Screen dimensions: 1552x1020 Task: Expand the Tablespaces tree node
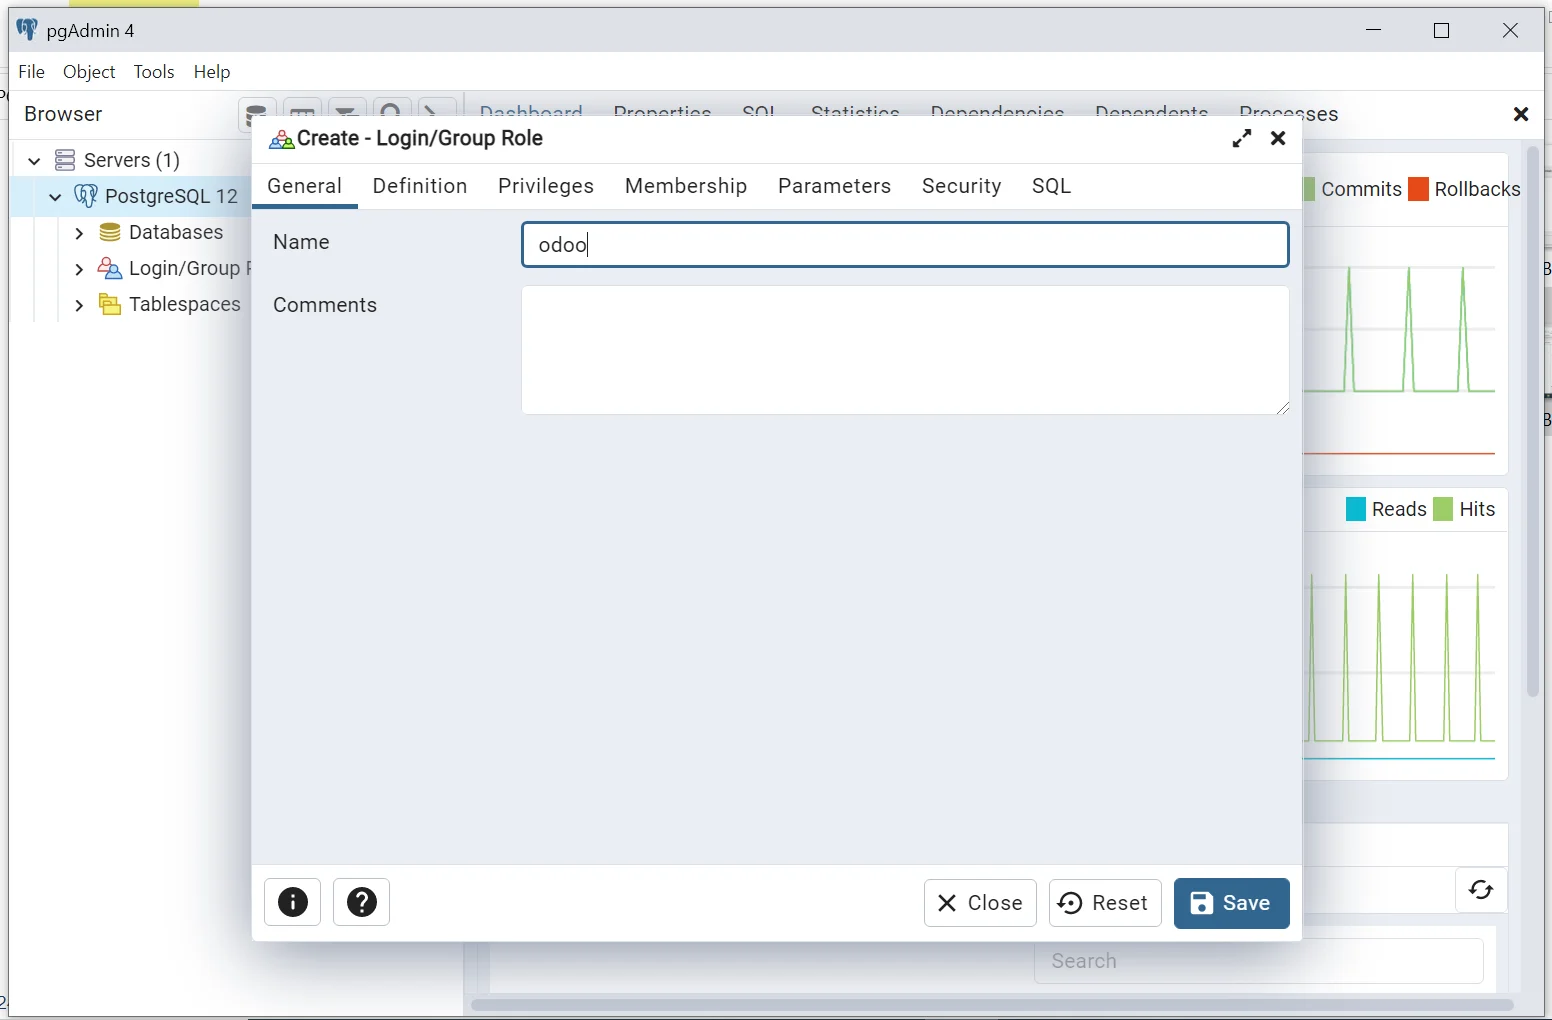pos(79,305)
